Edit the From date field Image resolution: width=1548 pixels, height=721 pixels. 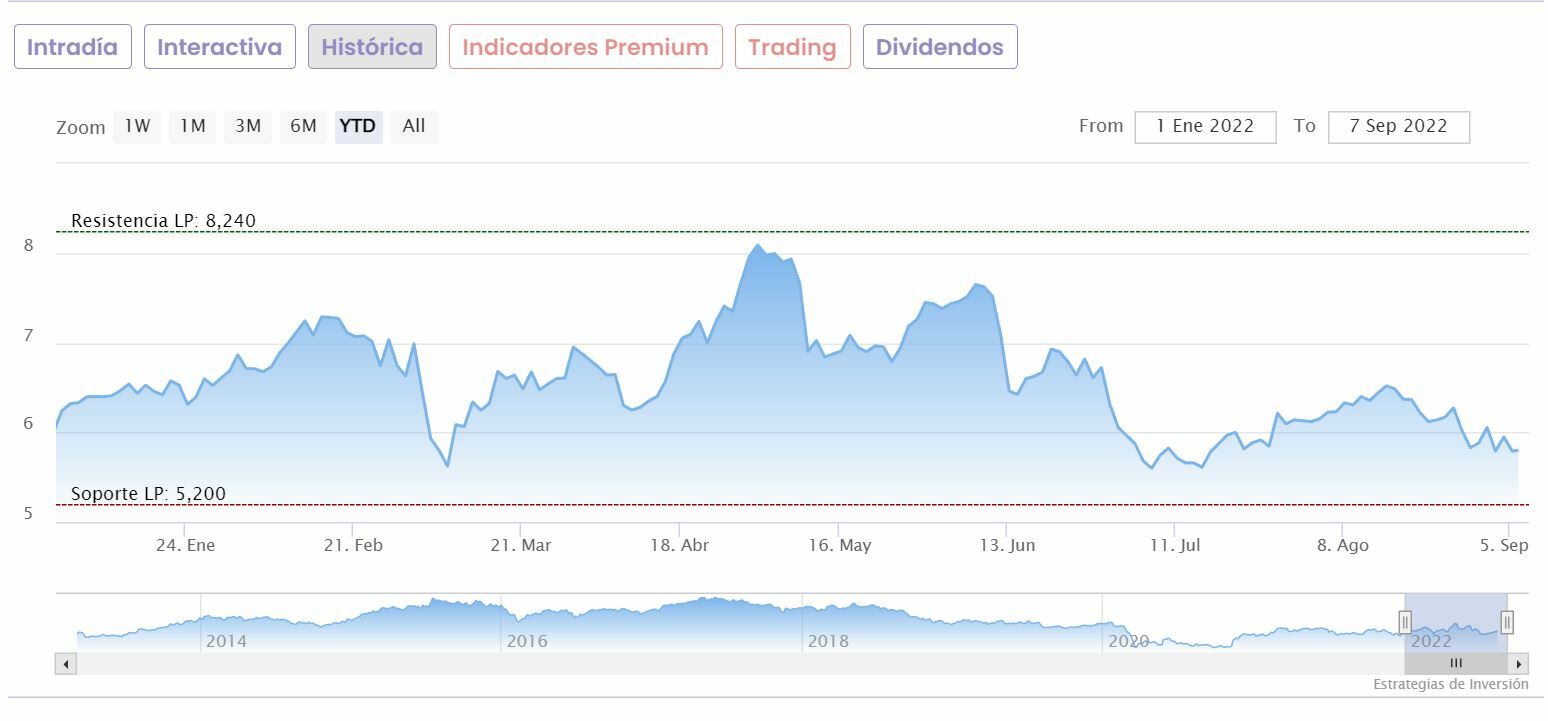click(1205, 127)
